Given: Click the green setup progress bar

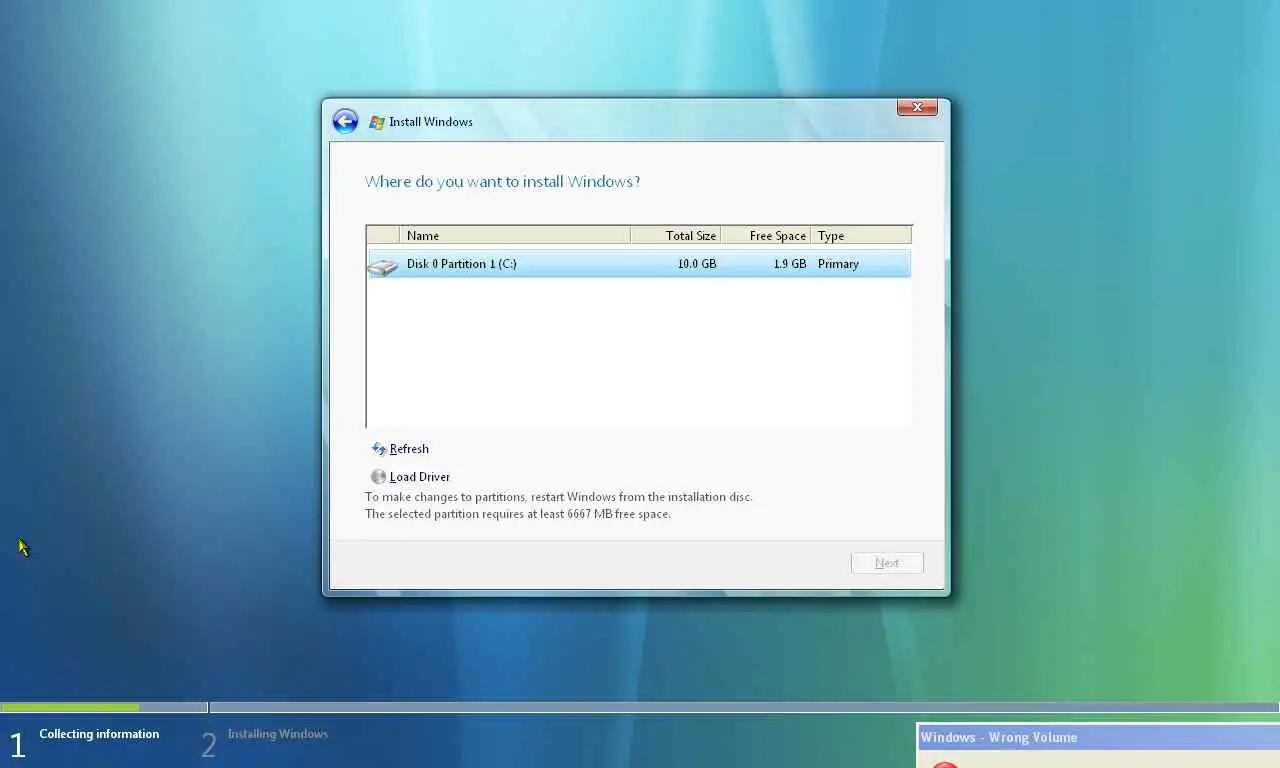Looking at the screenshot, I should 70,708.
